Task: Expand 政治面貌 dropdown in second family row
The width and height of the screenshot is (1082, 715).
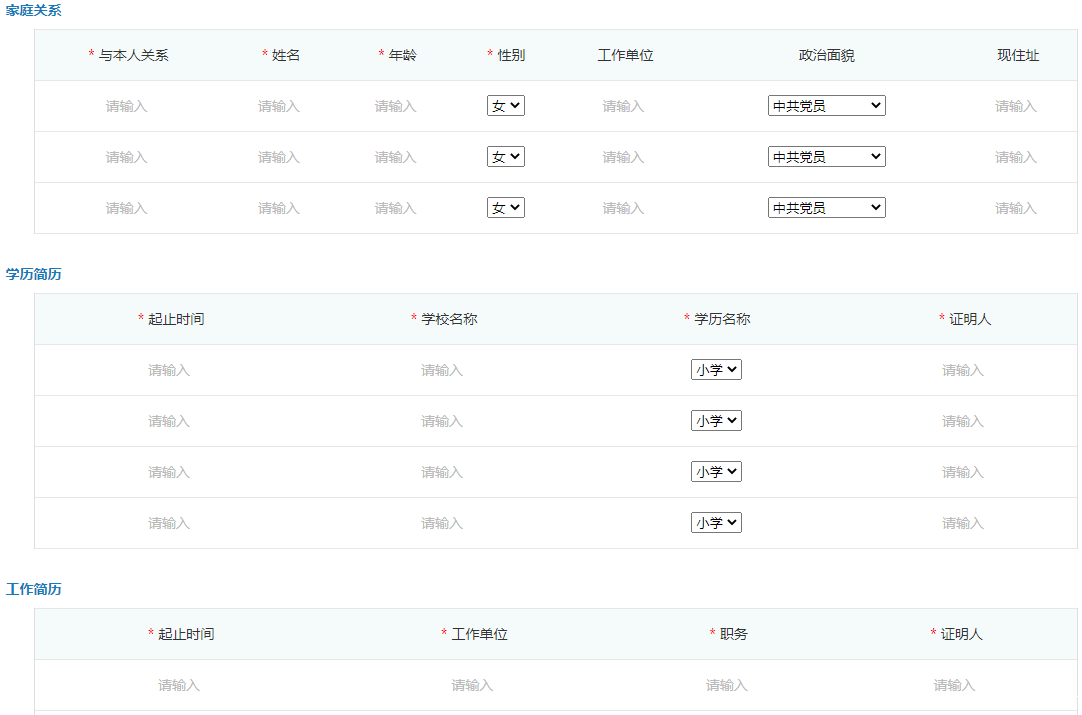Action: [826, 157]
